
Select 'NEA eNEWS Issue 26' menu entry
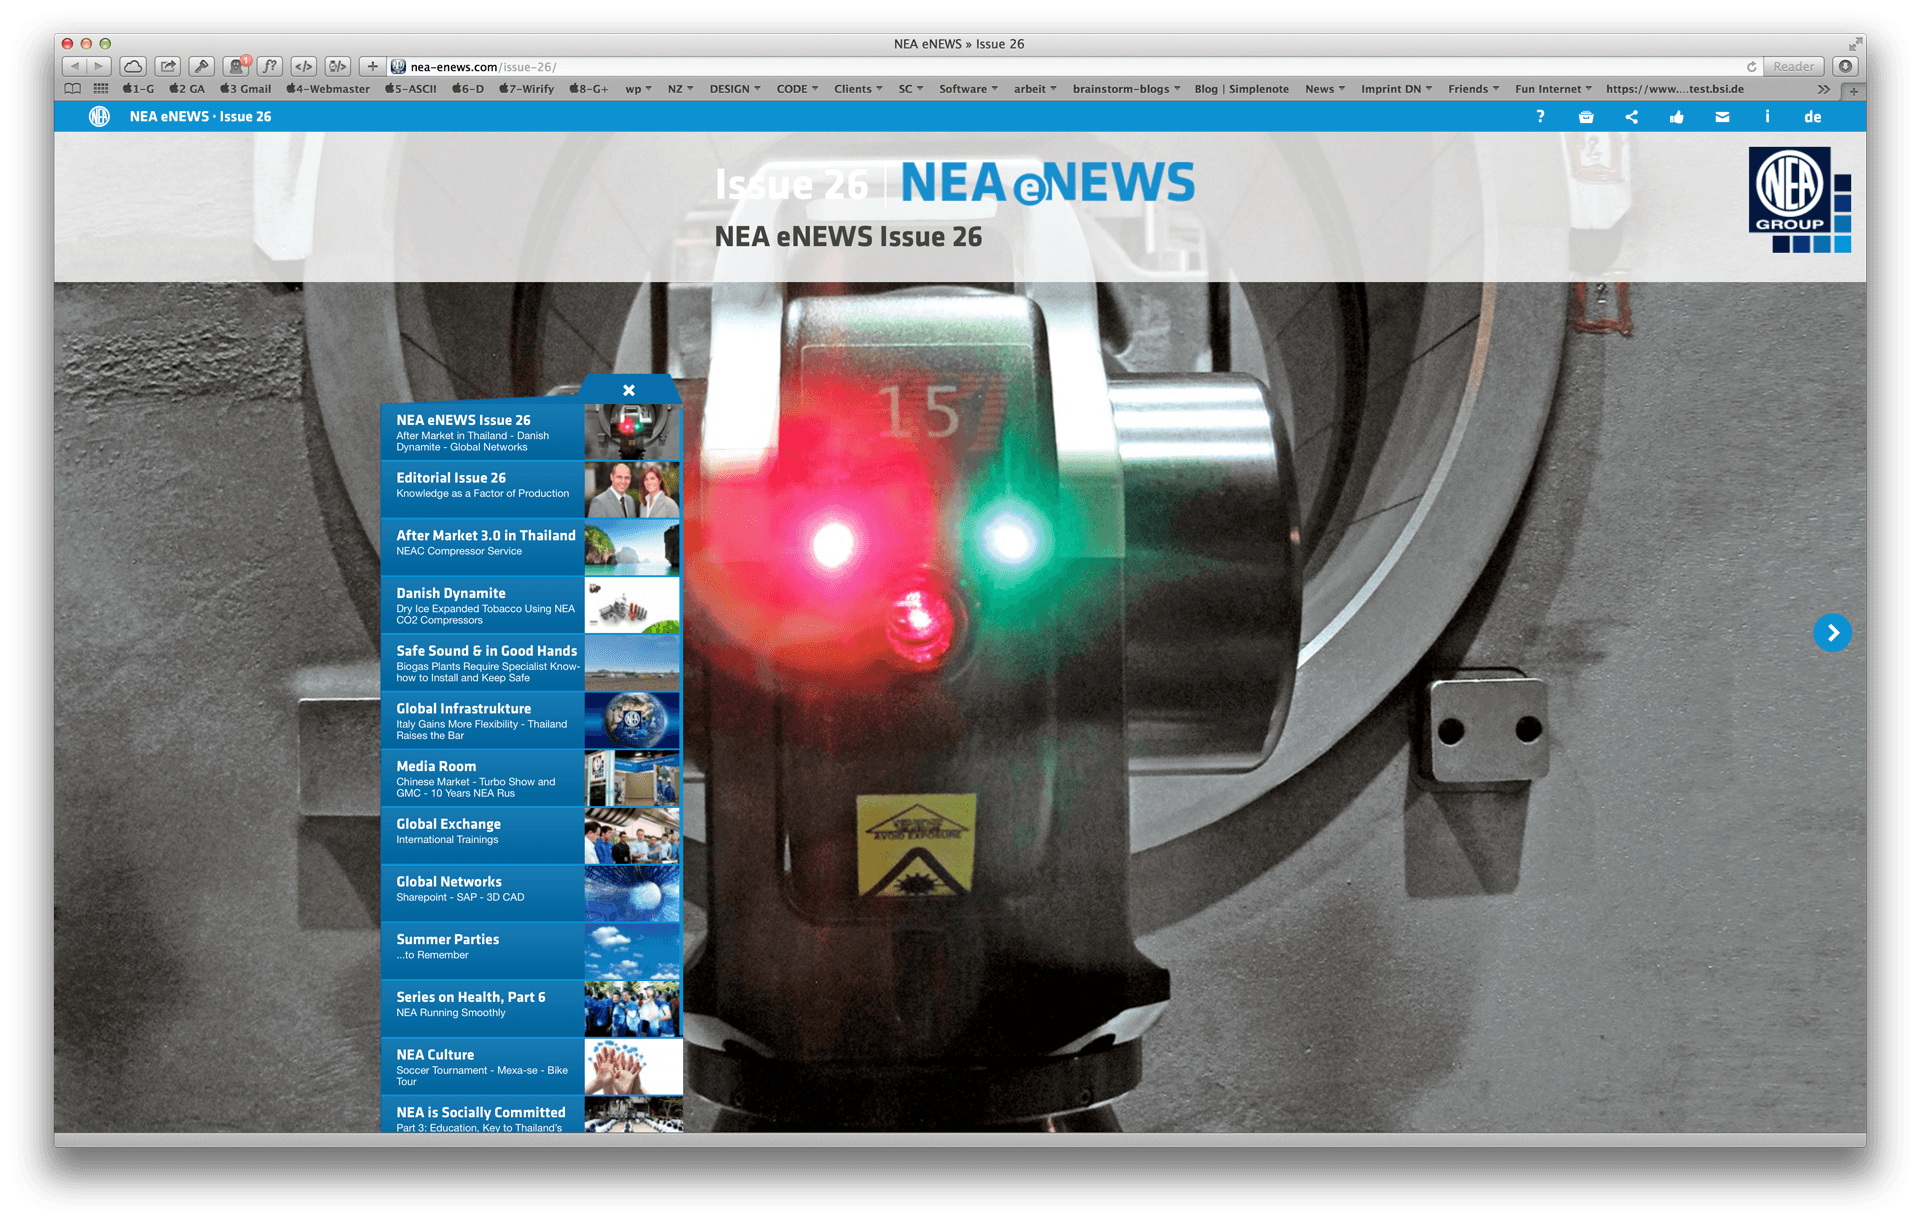(531, 431)
